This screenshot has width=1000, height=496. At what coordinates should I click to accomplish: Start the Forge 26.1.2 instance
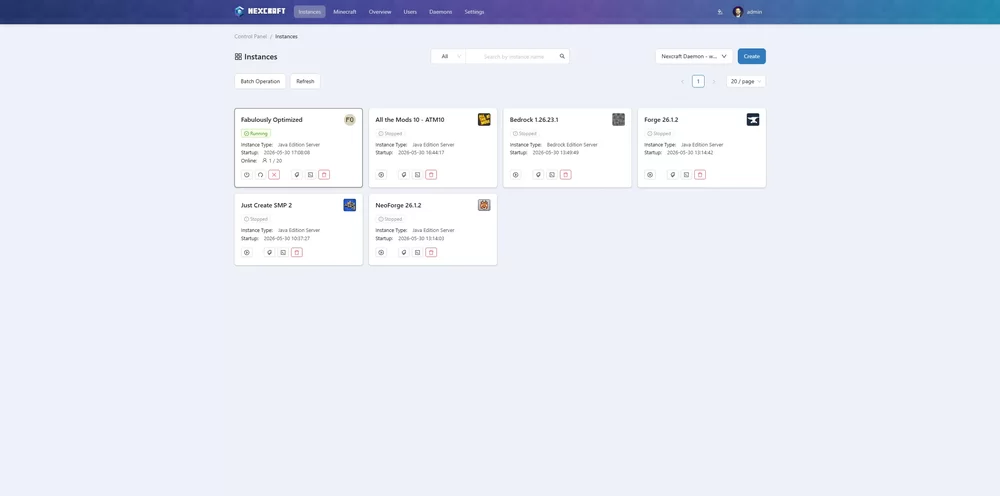point(650,175)
